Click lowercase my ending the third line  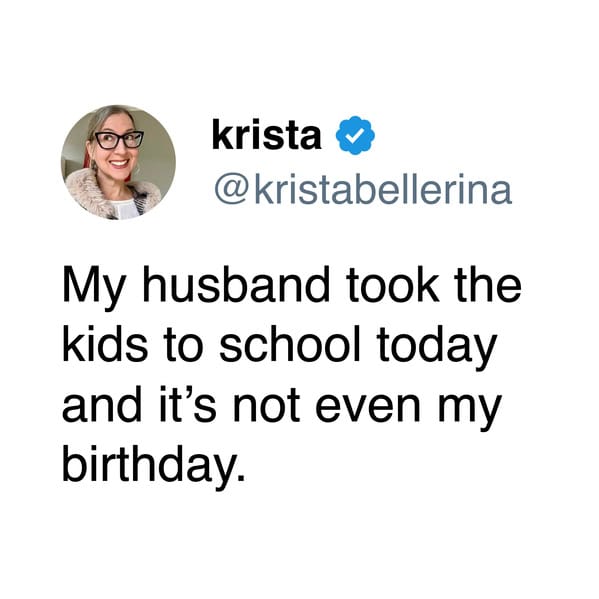pyautogui.click(x=469, y=412)
